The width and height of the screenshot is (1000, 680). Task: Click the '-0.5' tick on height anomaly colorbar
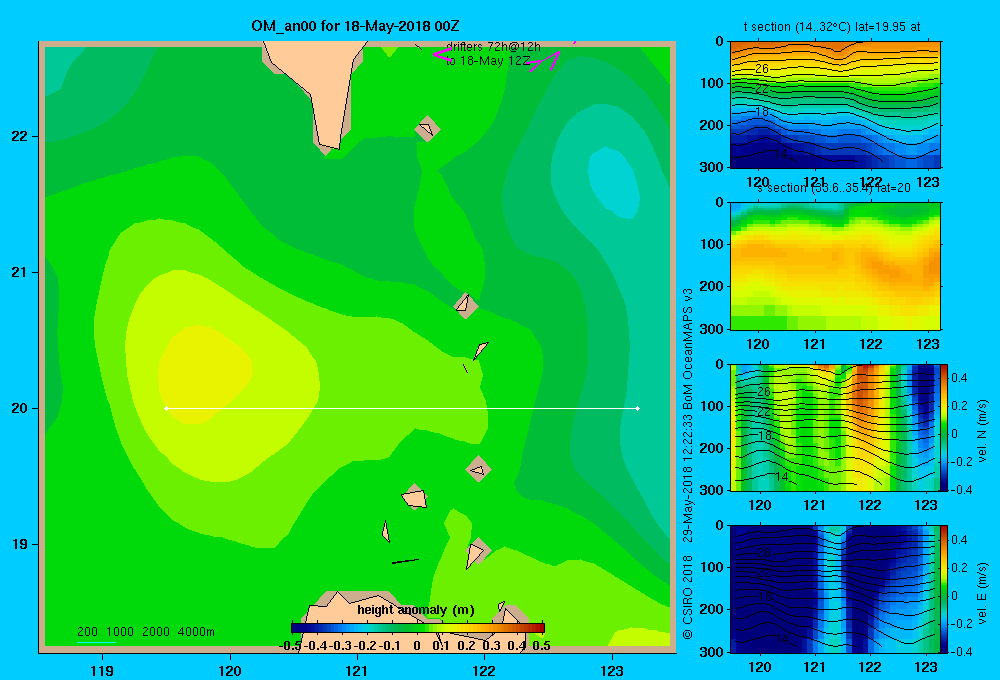pos(291,646)
